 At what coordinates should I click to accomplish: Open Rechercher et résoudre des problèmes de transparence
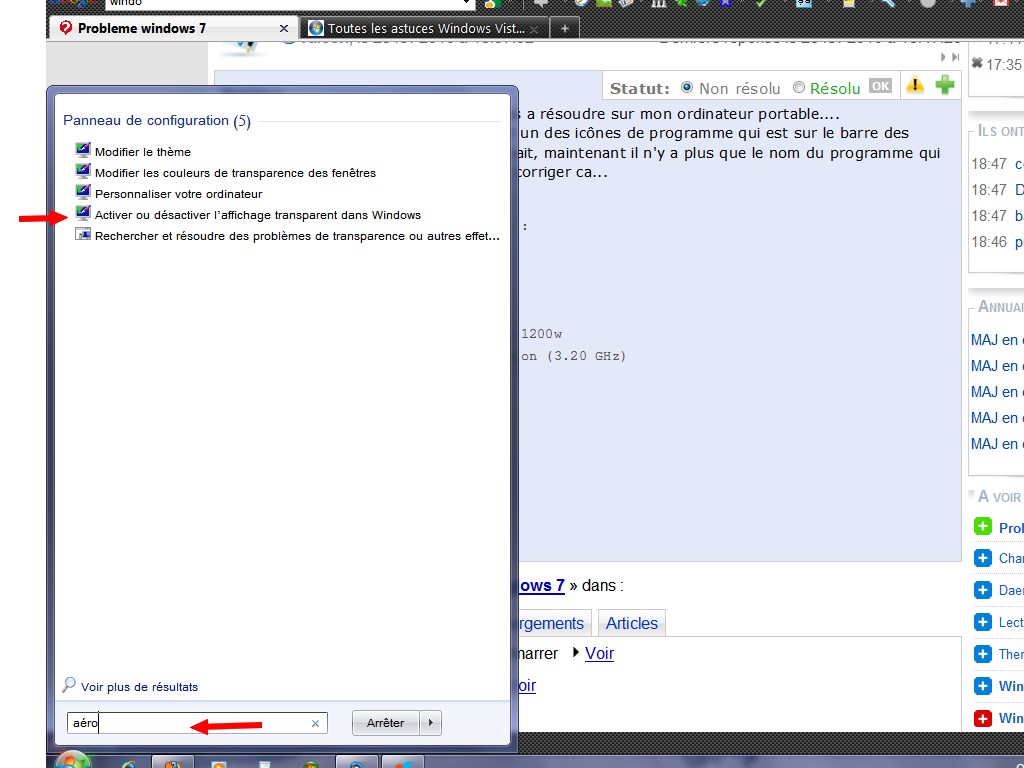pos(287,236)
